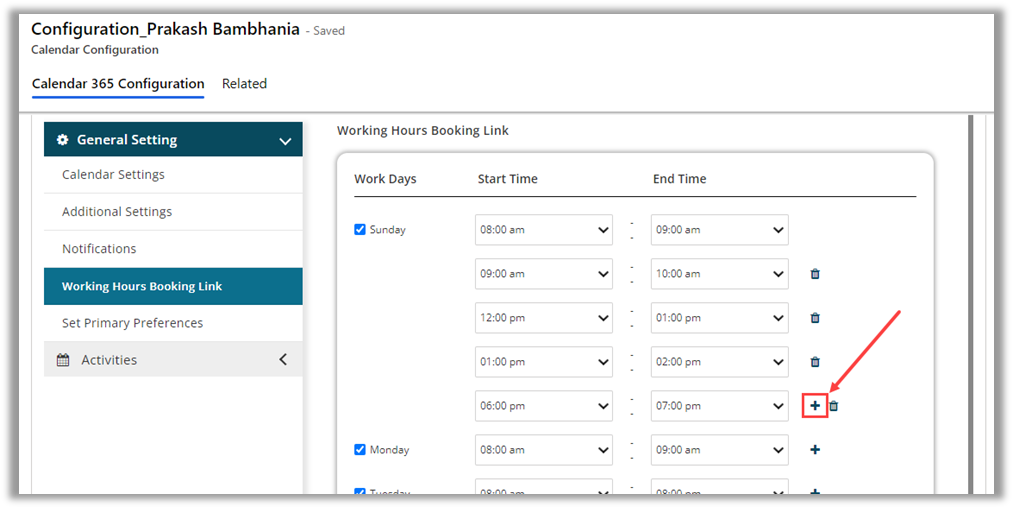Click the Activities calendar icon

pyautogui.click(x=63, y=360)
